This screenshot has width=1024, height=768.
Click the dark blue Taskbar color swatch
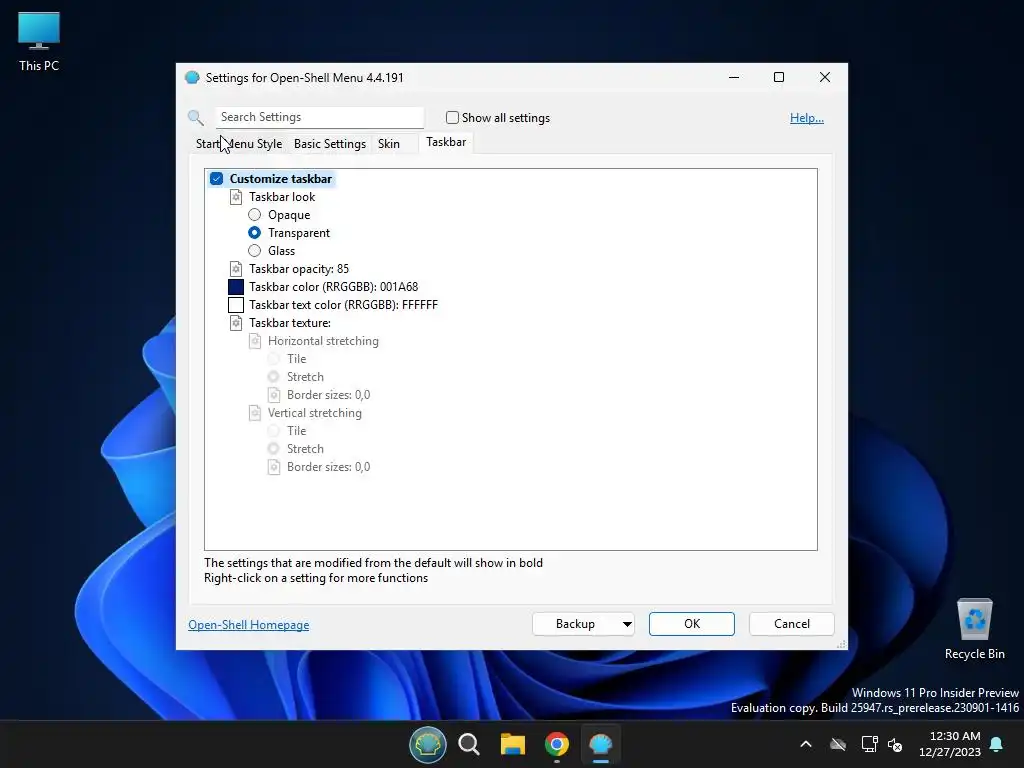click(236, 287)
